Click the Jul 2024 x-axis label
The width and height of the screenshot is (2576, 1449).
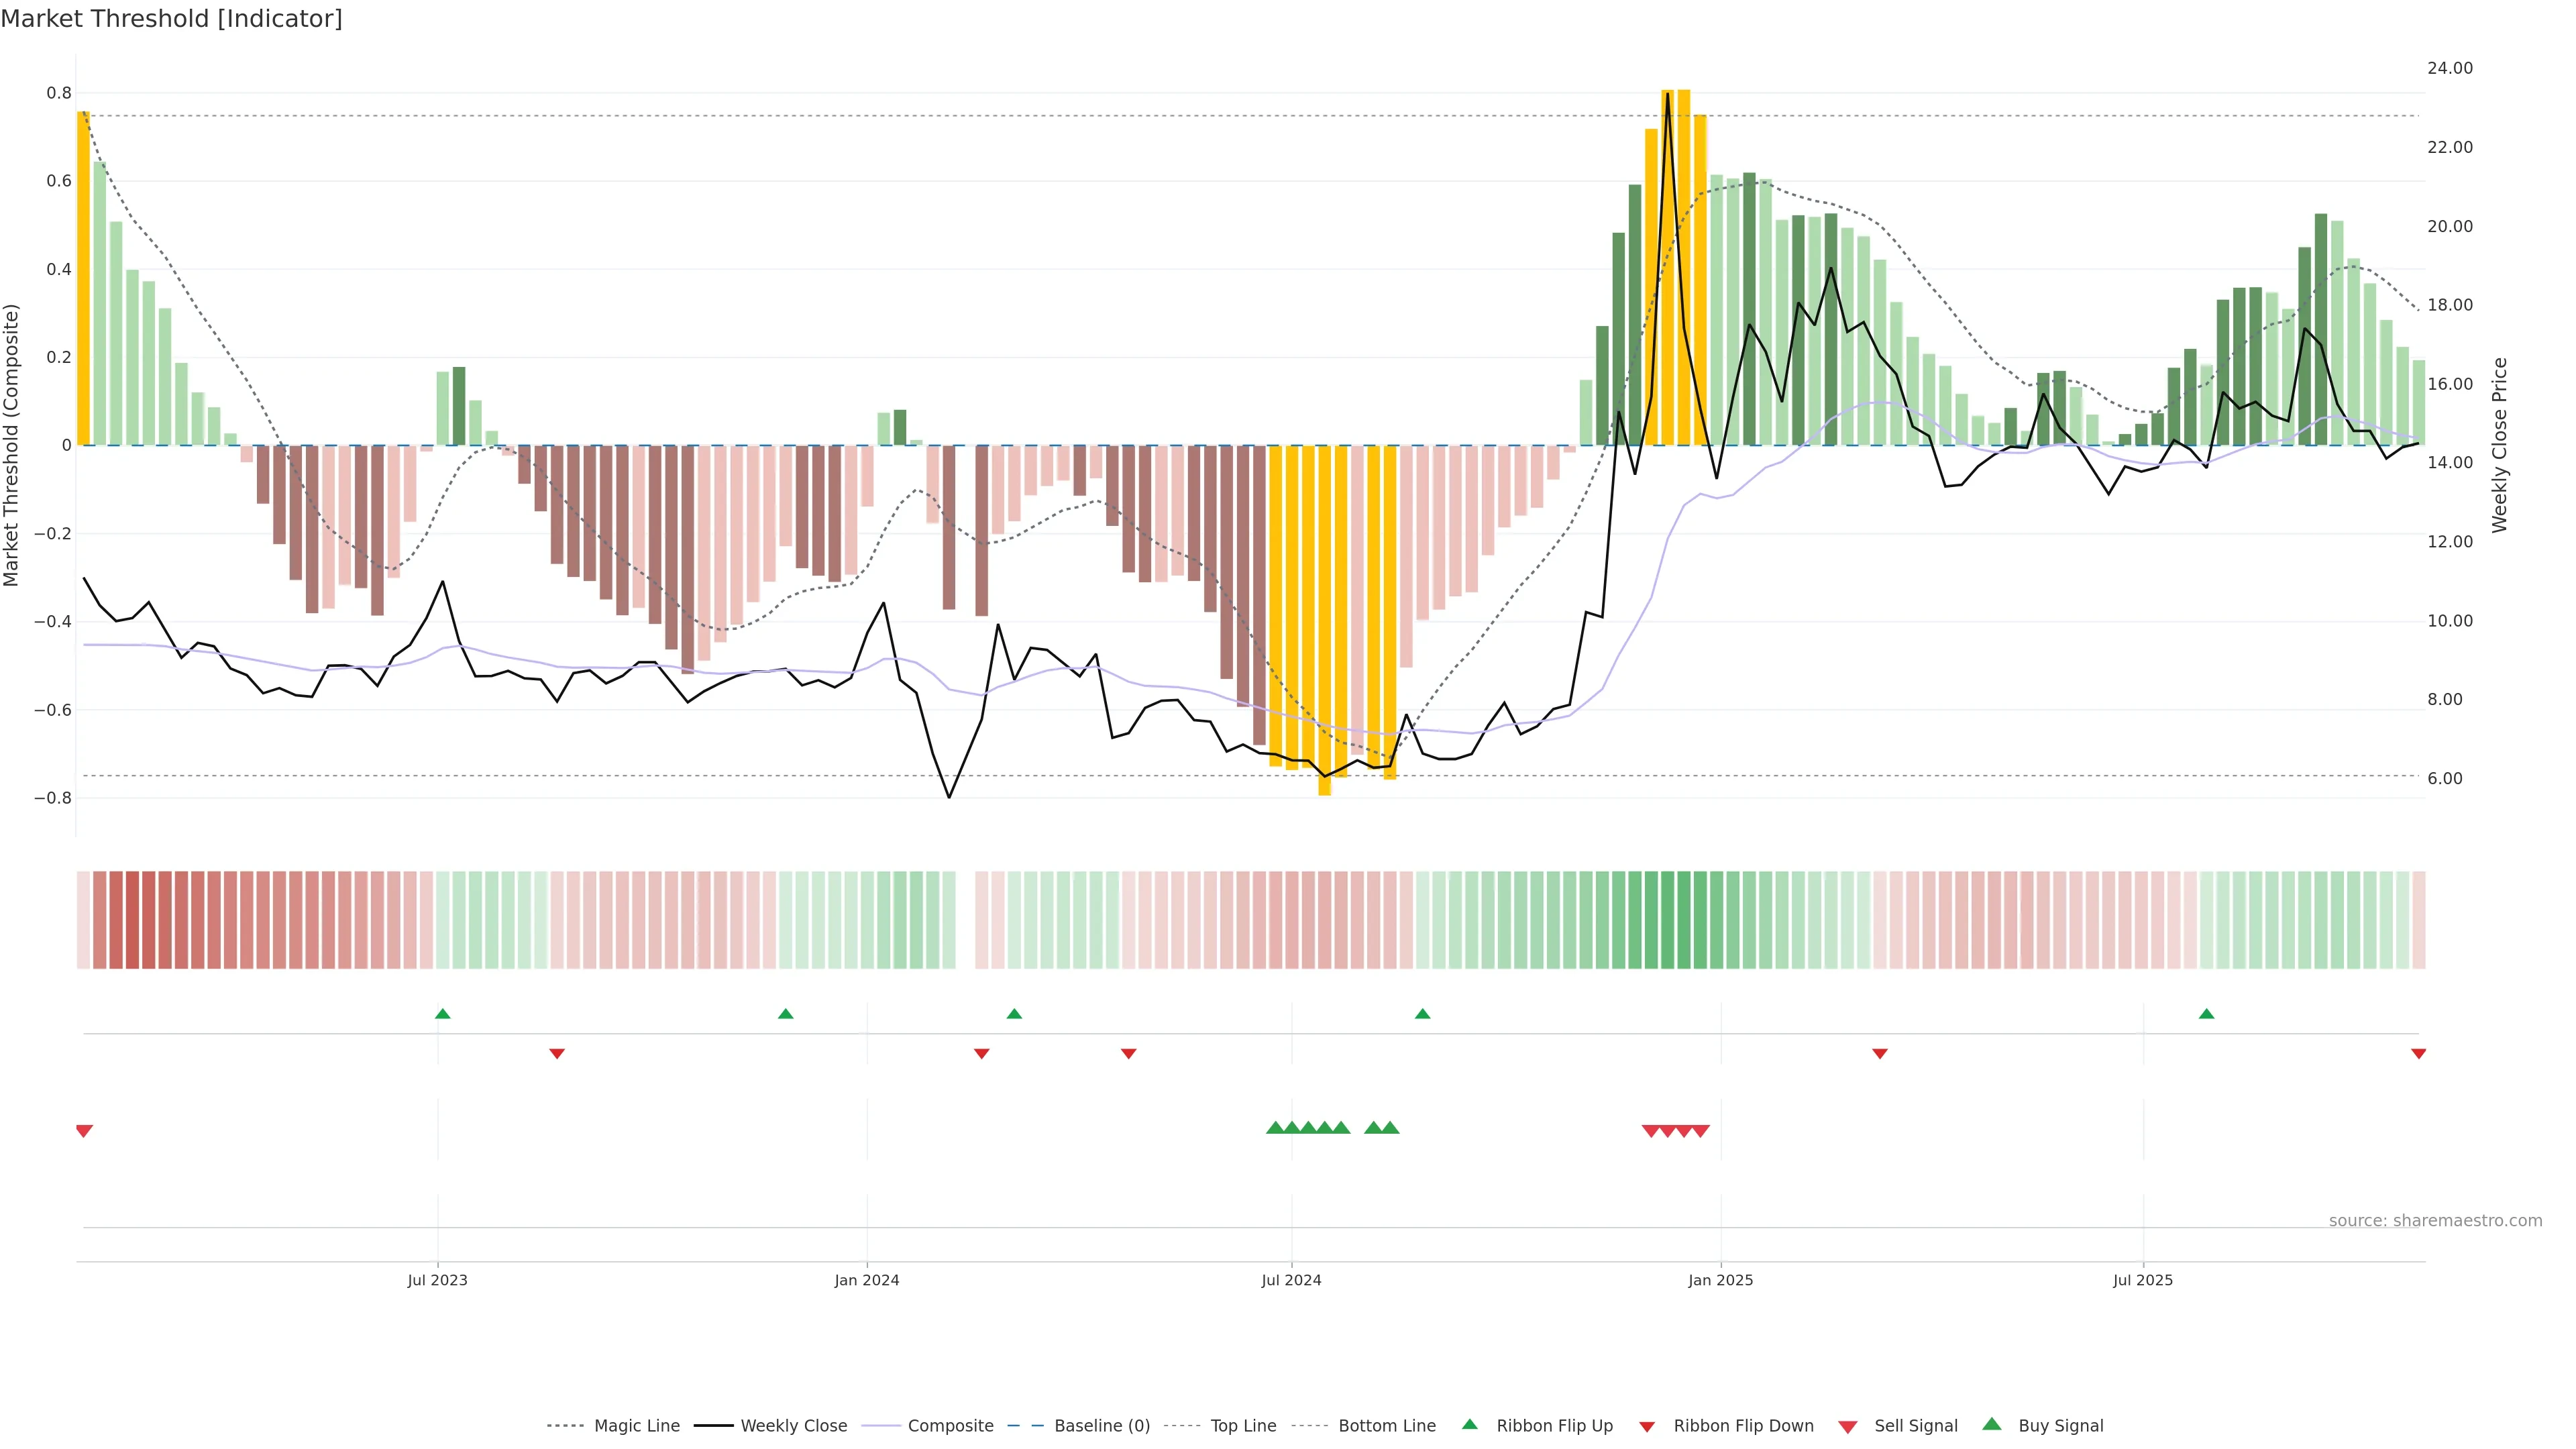click(x=1291, y=1280)
